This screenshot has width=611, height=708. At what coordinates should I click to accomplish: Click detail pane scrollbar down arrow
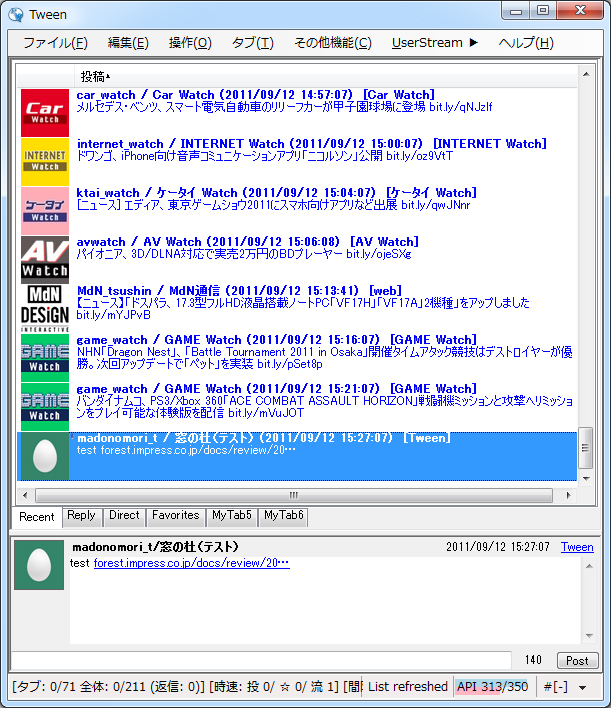pyautogui.click(x=589, y=636)
